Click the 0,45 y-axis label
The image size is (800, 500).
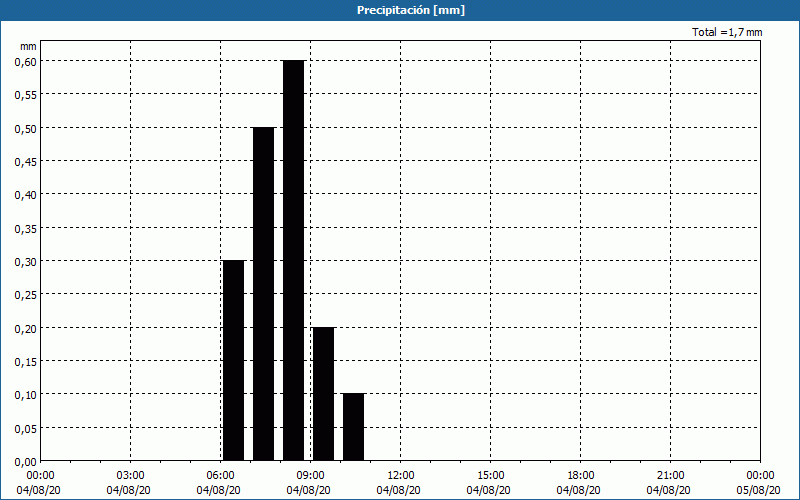26,161
